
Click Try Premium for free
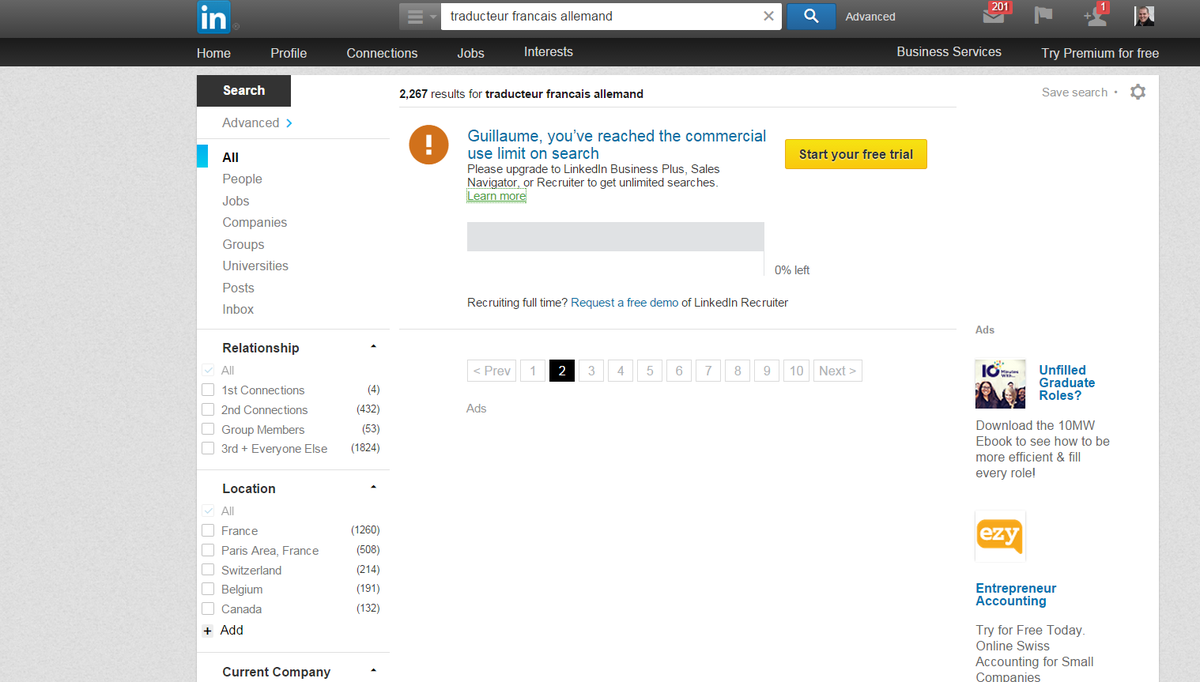(1100, 53)
